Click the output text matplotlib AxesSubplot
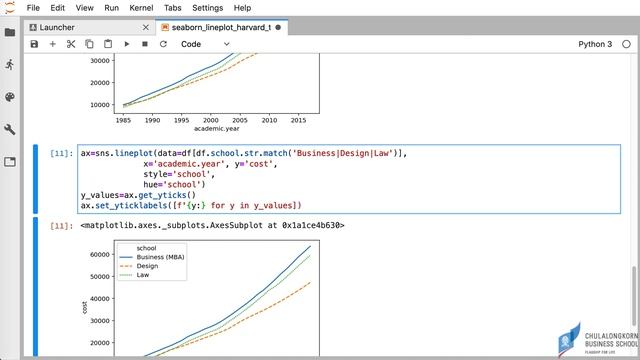 tap(212, 225)
